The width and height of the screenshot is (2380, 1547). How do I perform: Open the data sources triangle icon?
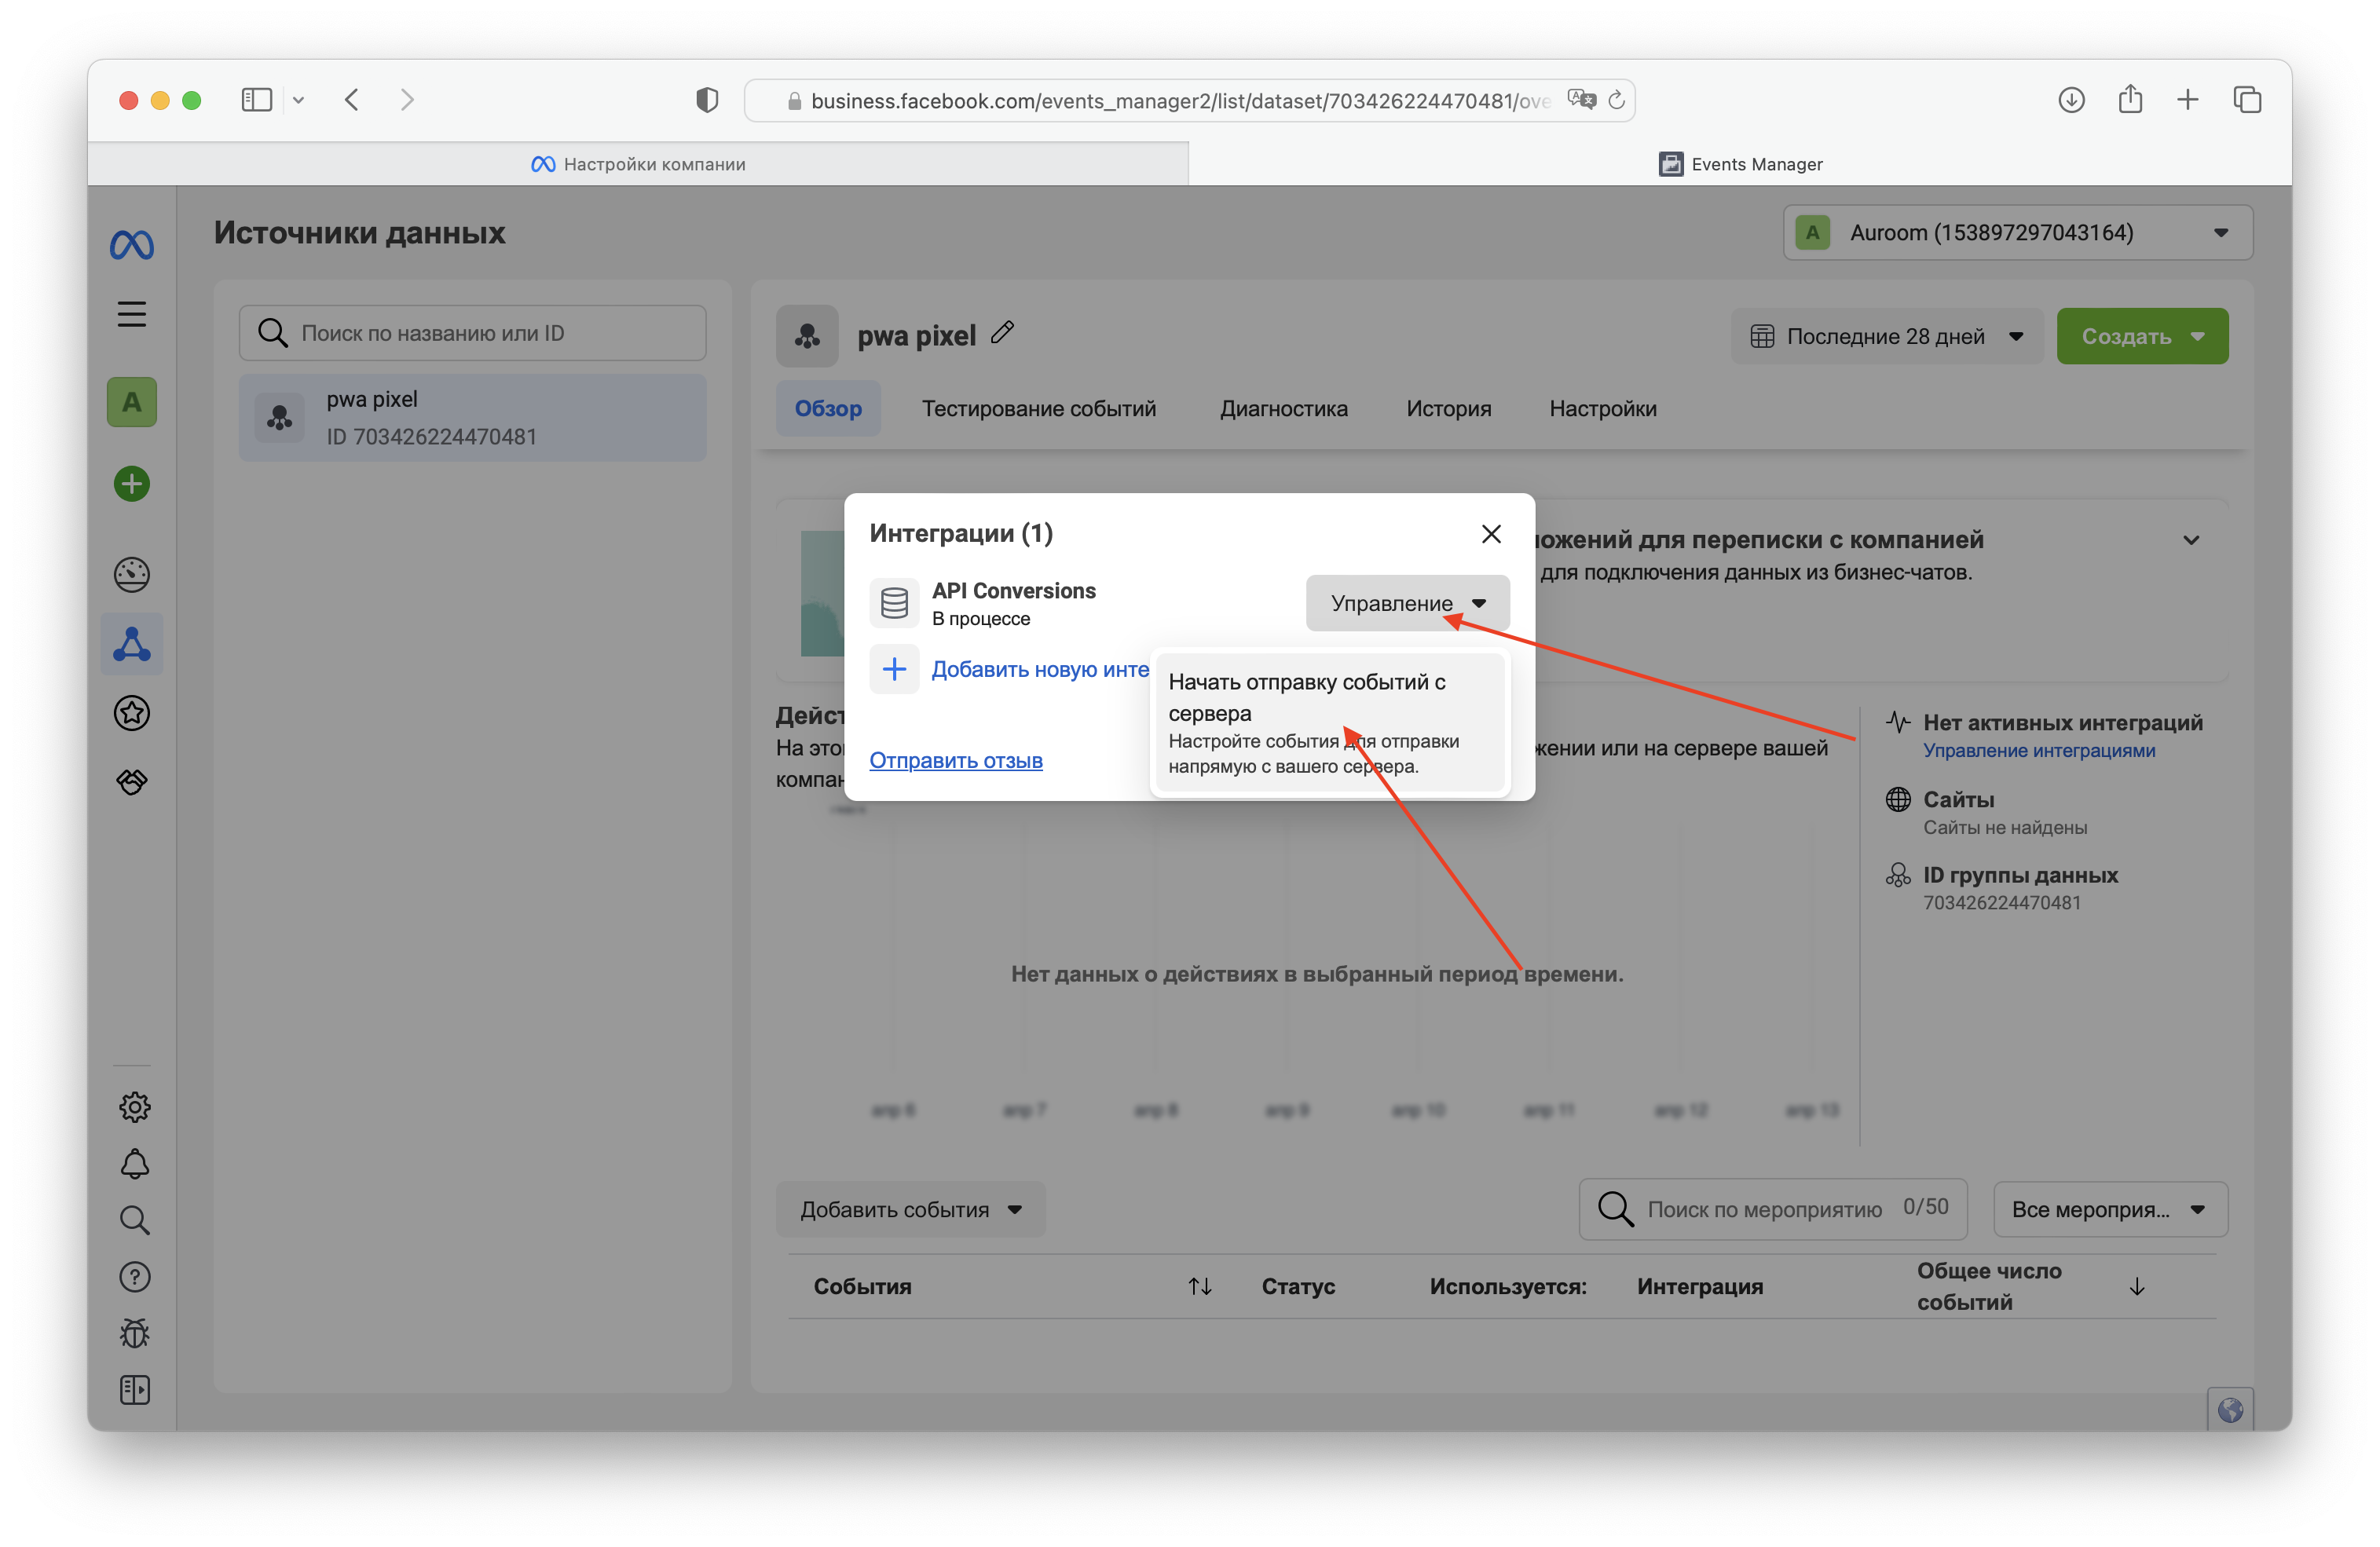click(131, 644)
